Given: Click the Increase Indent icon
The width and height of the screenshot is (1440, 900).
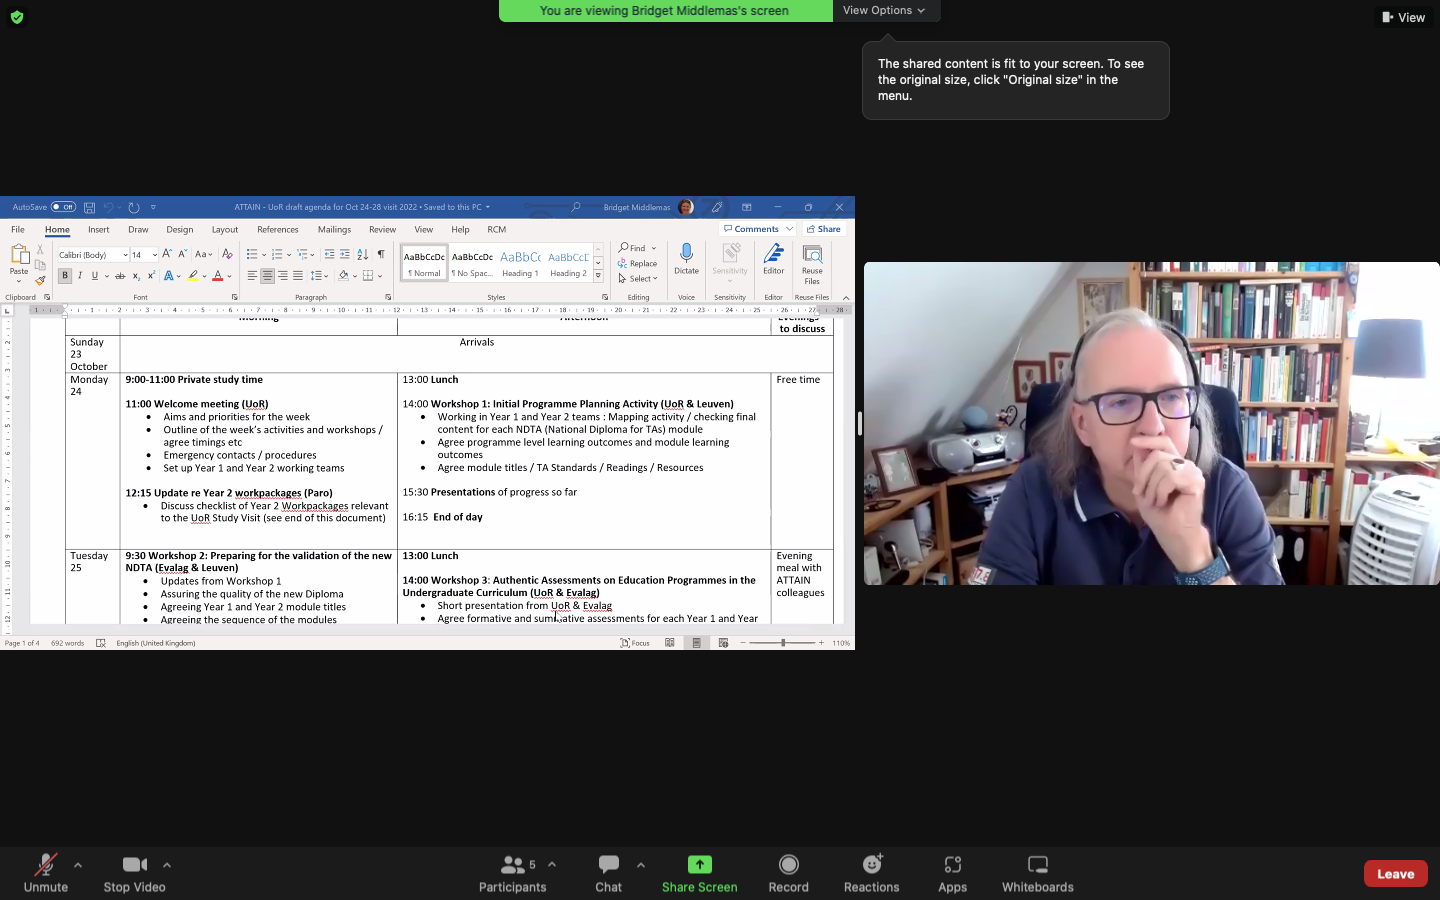Looking at the screenshot, I should tap(345, 254).
